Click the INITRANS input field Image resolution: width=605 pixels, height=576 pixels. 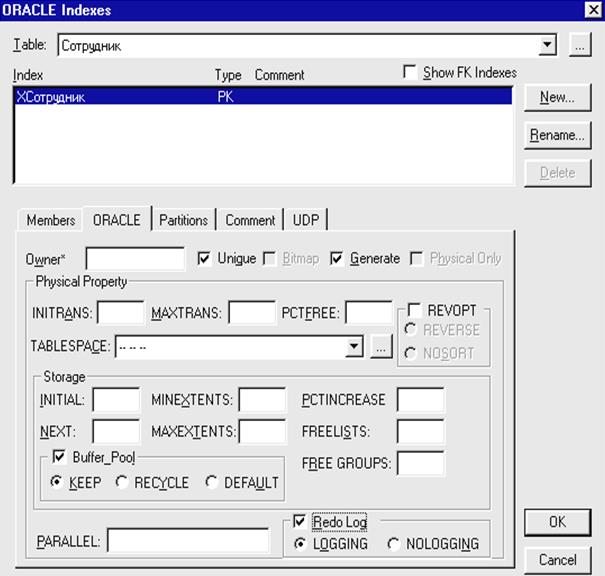click(120, 312)
